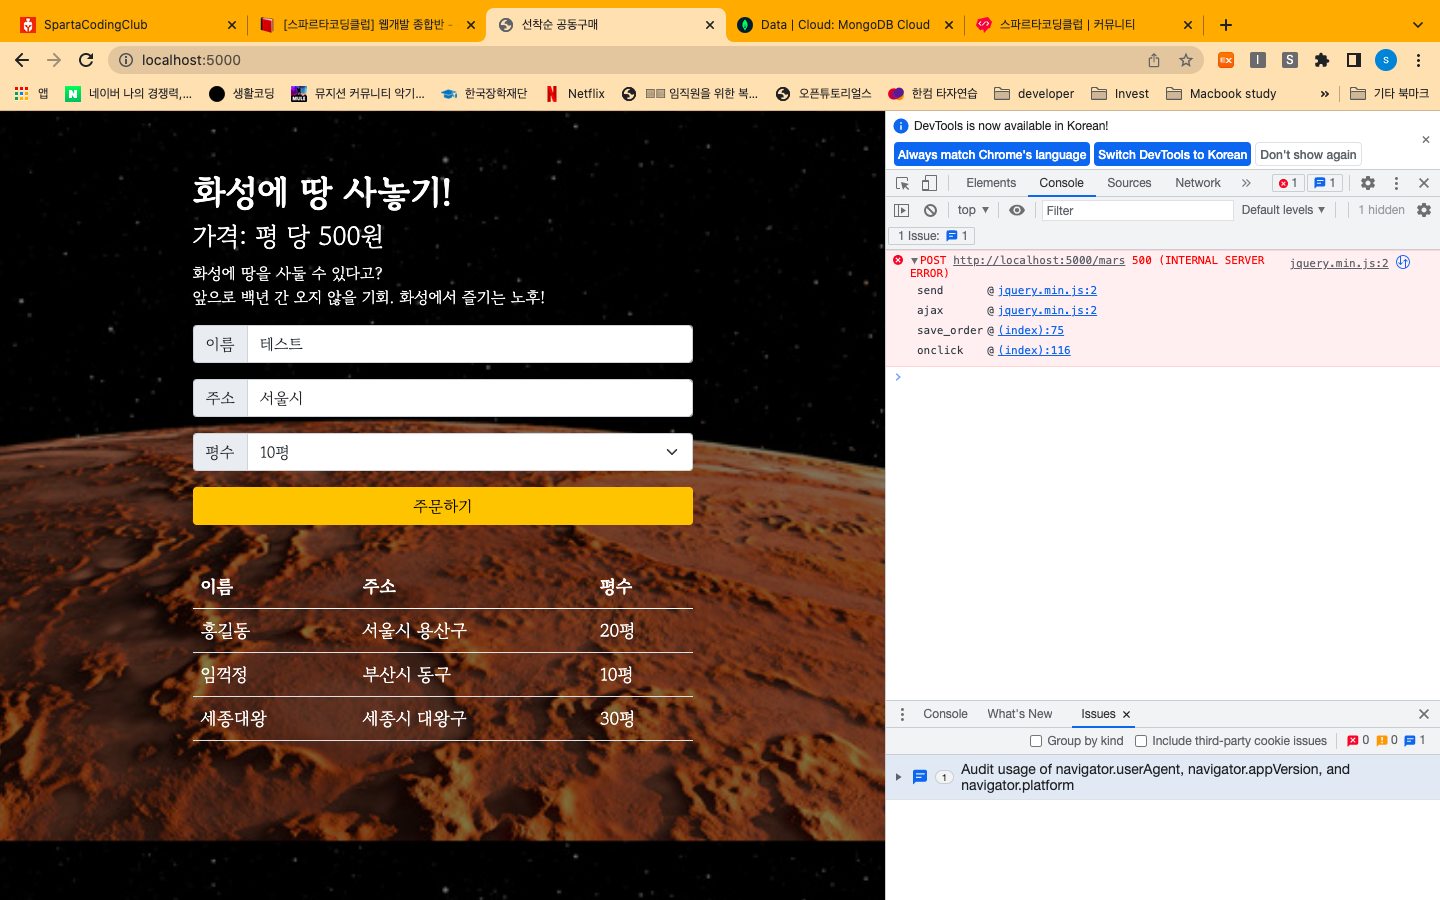Open the (index):116 source link
1440x900 pixels.
click(x=1034, y=350)
